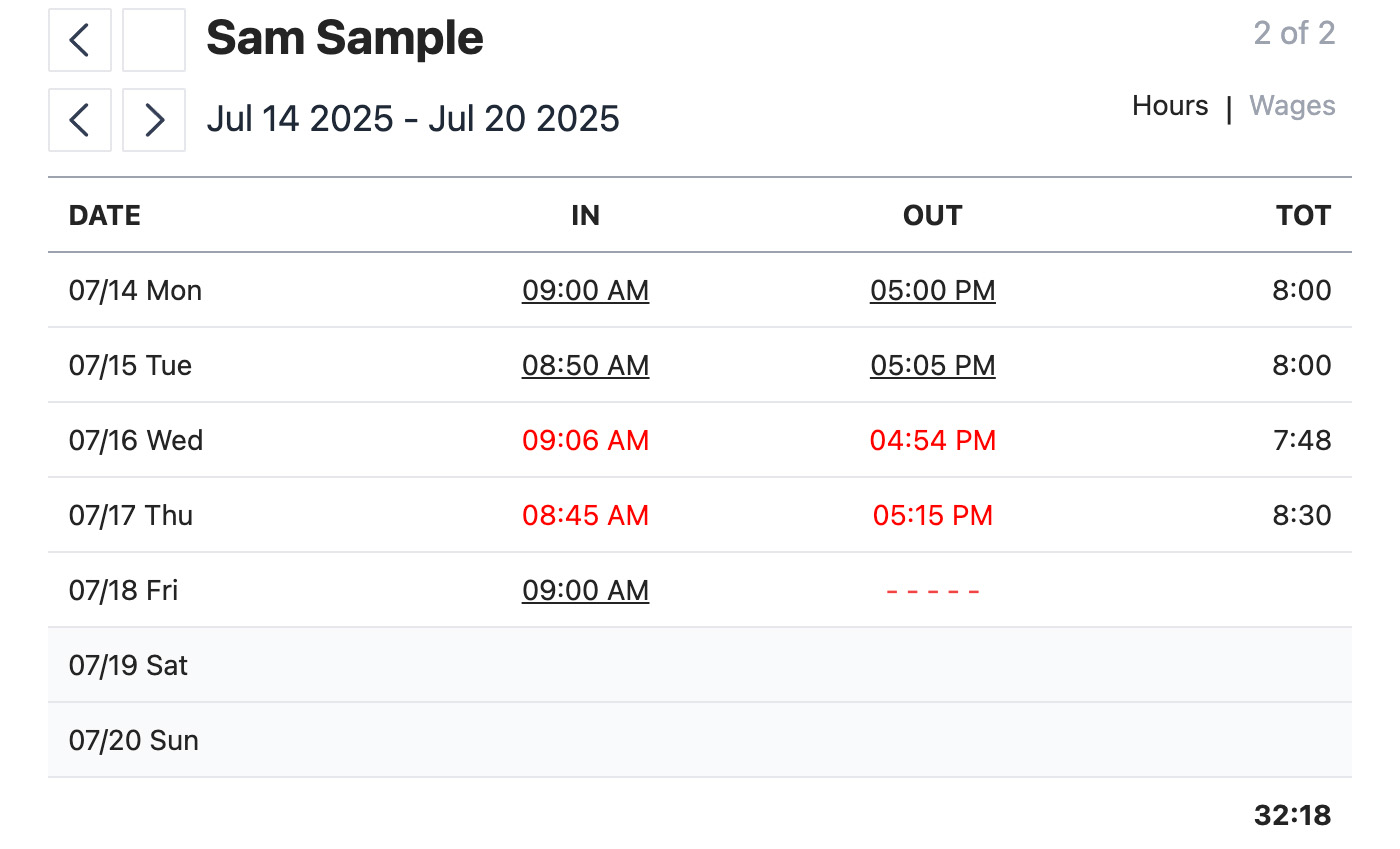1400x849 pixels.
Task: Click the 07/20 Sun row
Action: click(x=700, y=740)
